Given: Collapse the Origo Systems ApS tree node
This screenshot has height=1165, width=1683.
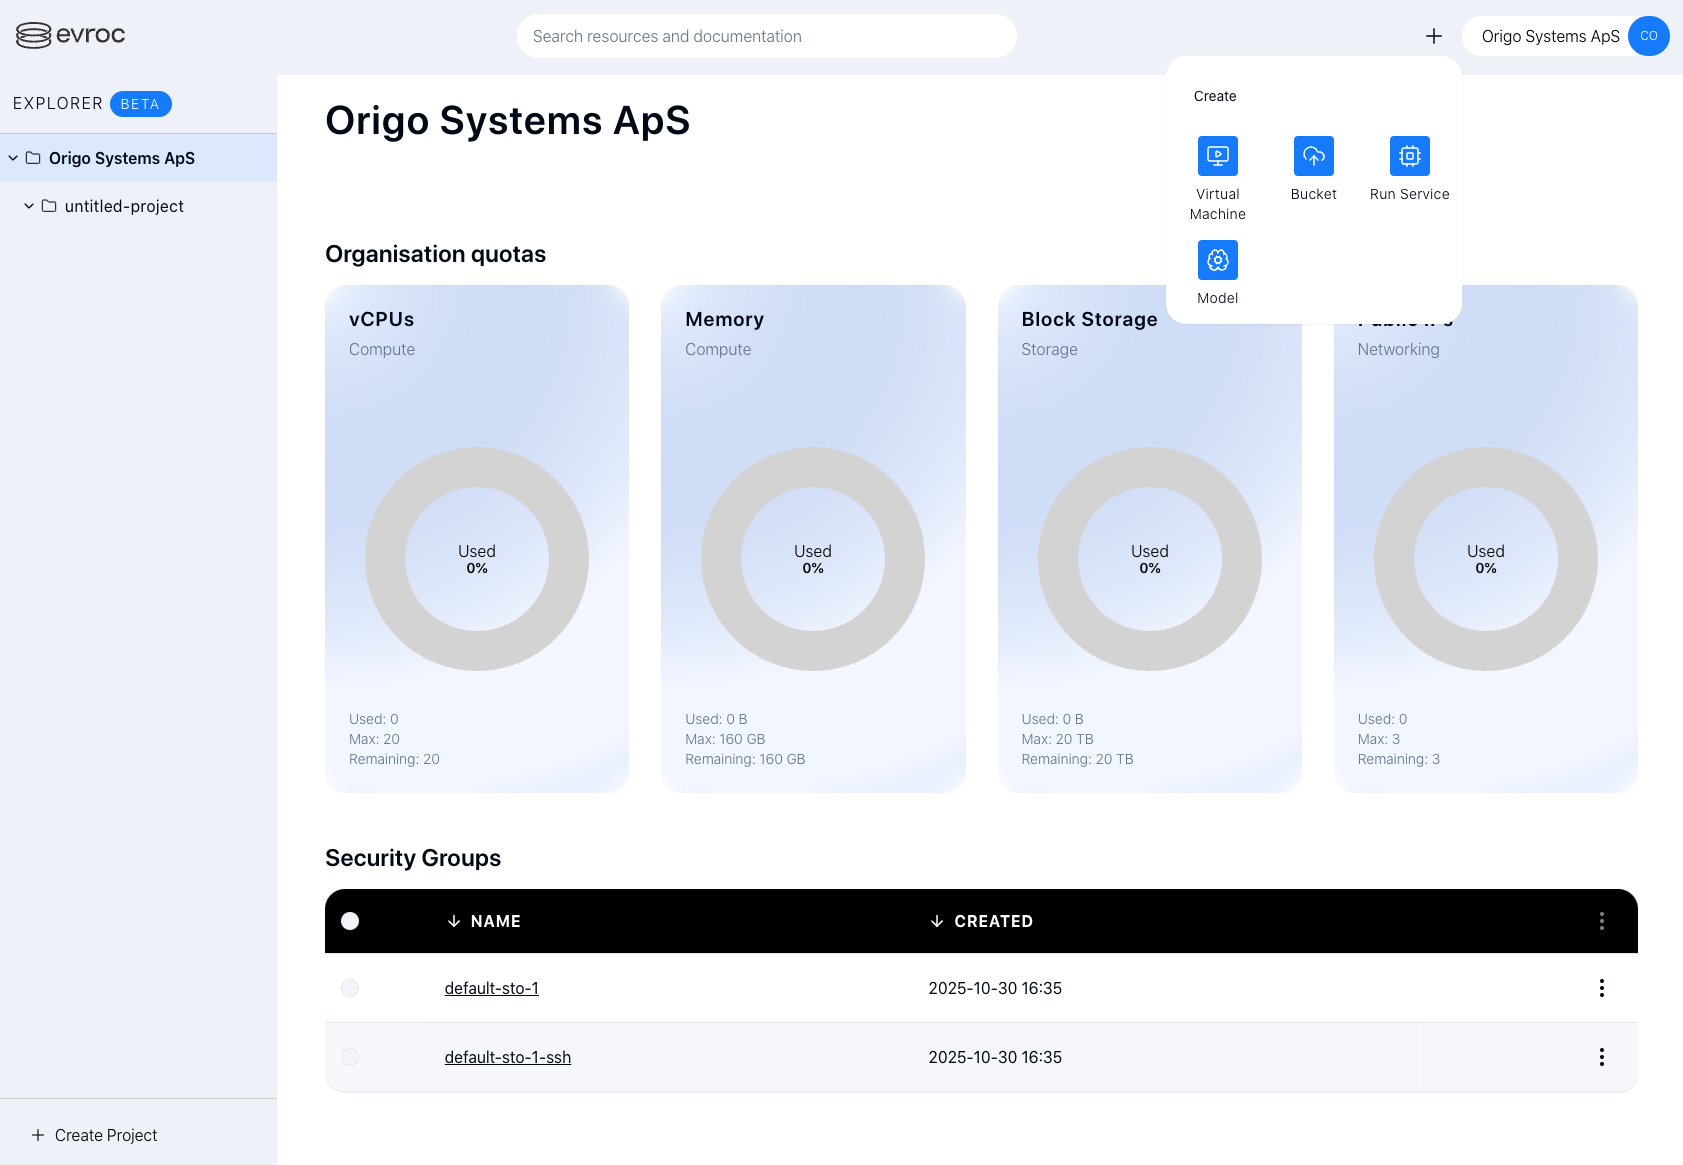Looking at the screenshot, I should tap(13, 158).
